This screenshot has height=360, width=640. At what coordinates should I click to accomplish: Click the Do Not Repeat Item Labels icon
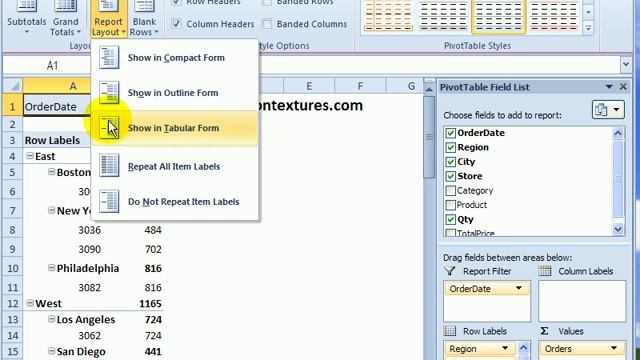pos(109,201)
